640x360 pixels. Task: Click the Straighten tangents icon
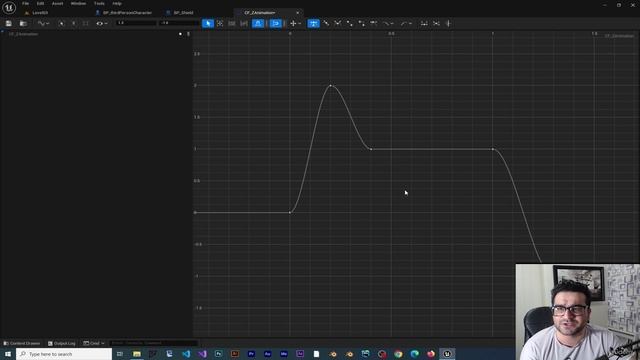coord(436,24)
